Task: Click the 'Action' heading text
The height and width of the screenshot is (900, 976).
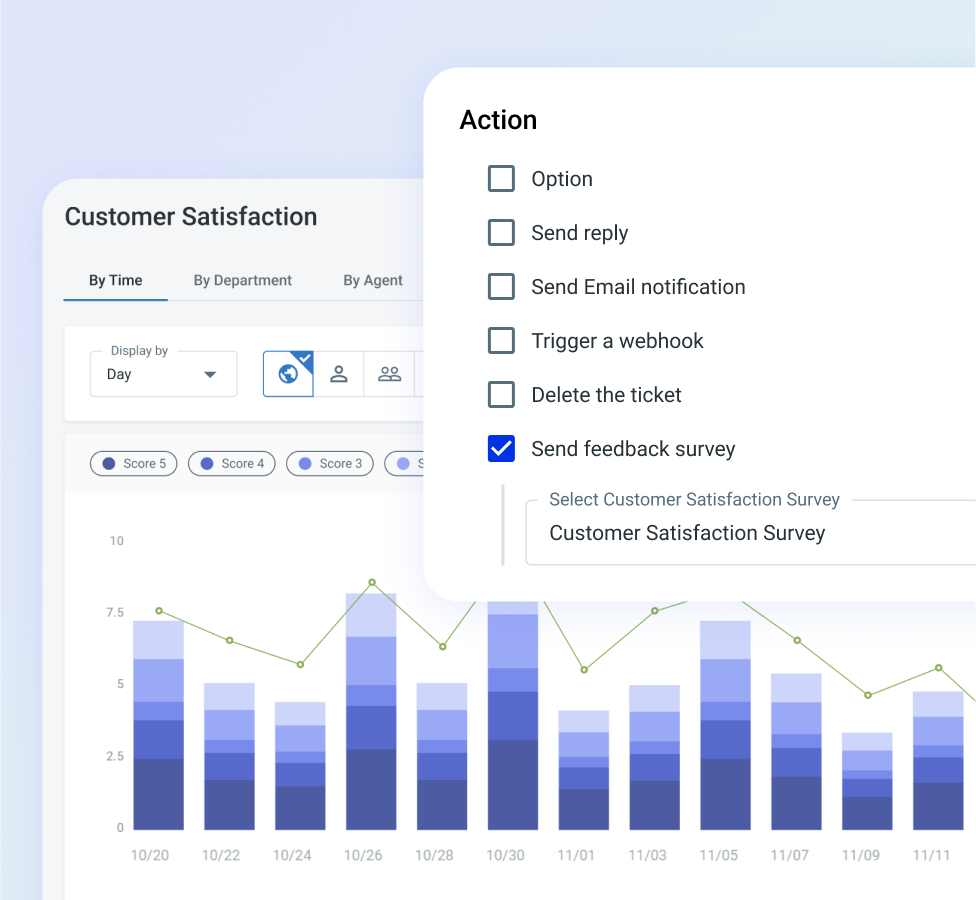Action: [x=498, y=120]
